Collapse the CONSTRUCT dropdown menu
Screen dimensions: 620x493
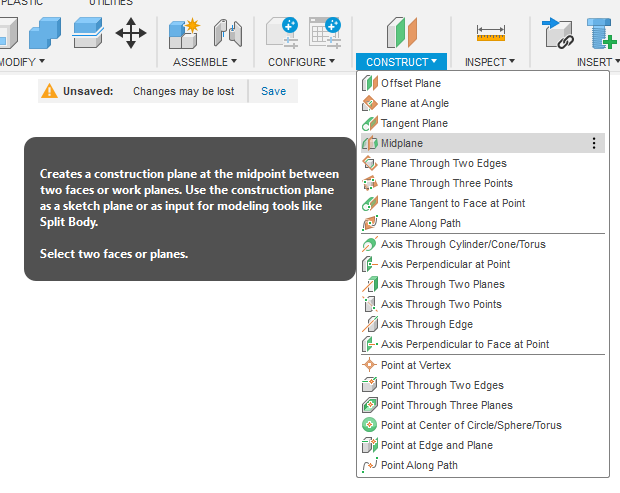[x=402, y=62]
